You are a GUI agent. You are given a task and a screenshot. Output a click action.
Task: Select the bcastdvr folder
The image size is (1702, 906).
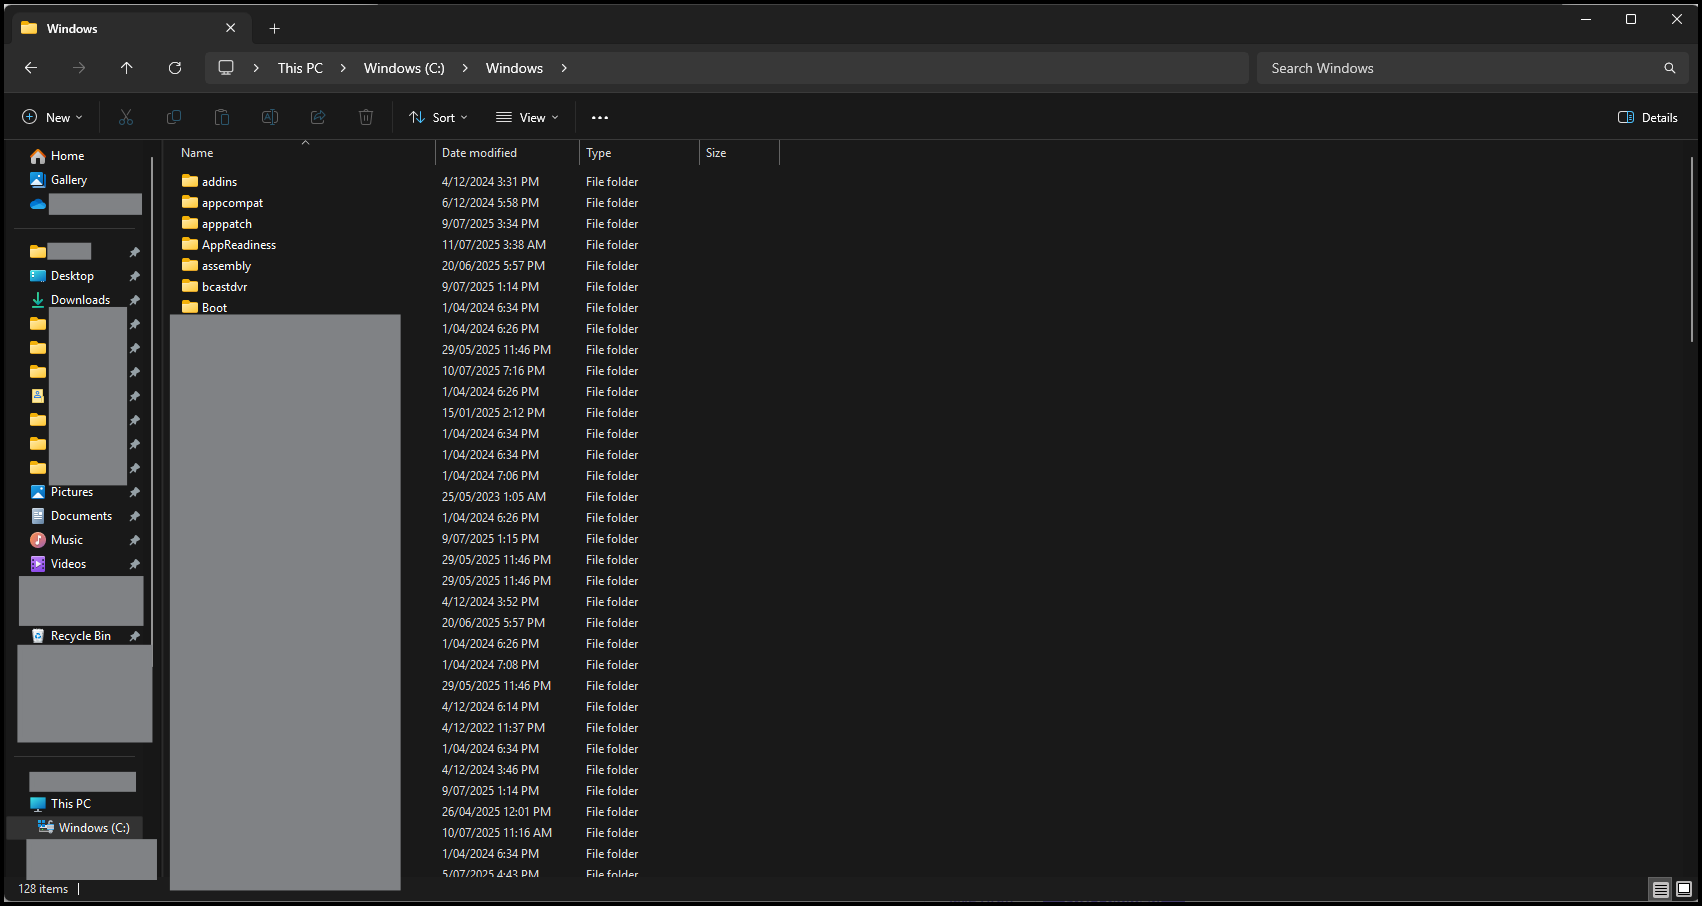215,287
